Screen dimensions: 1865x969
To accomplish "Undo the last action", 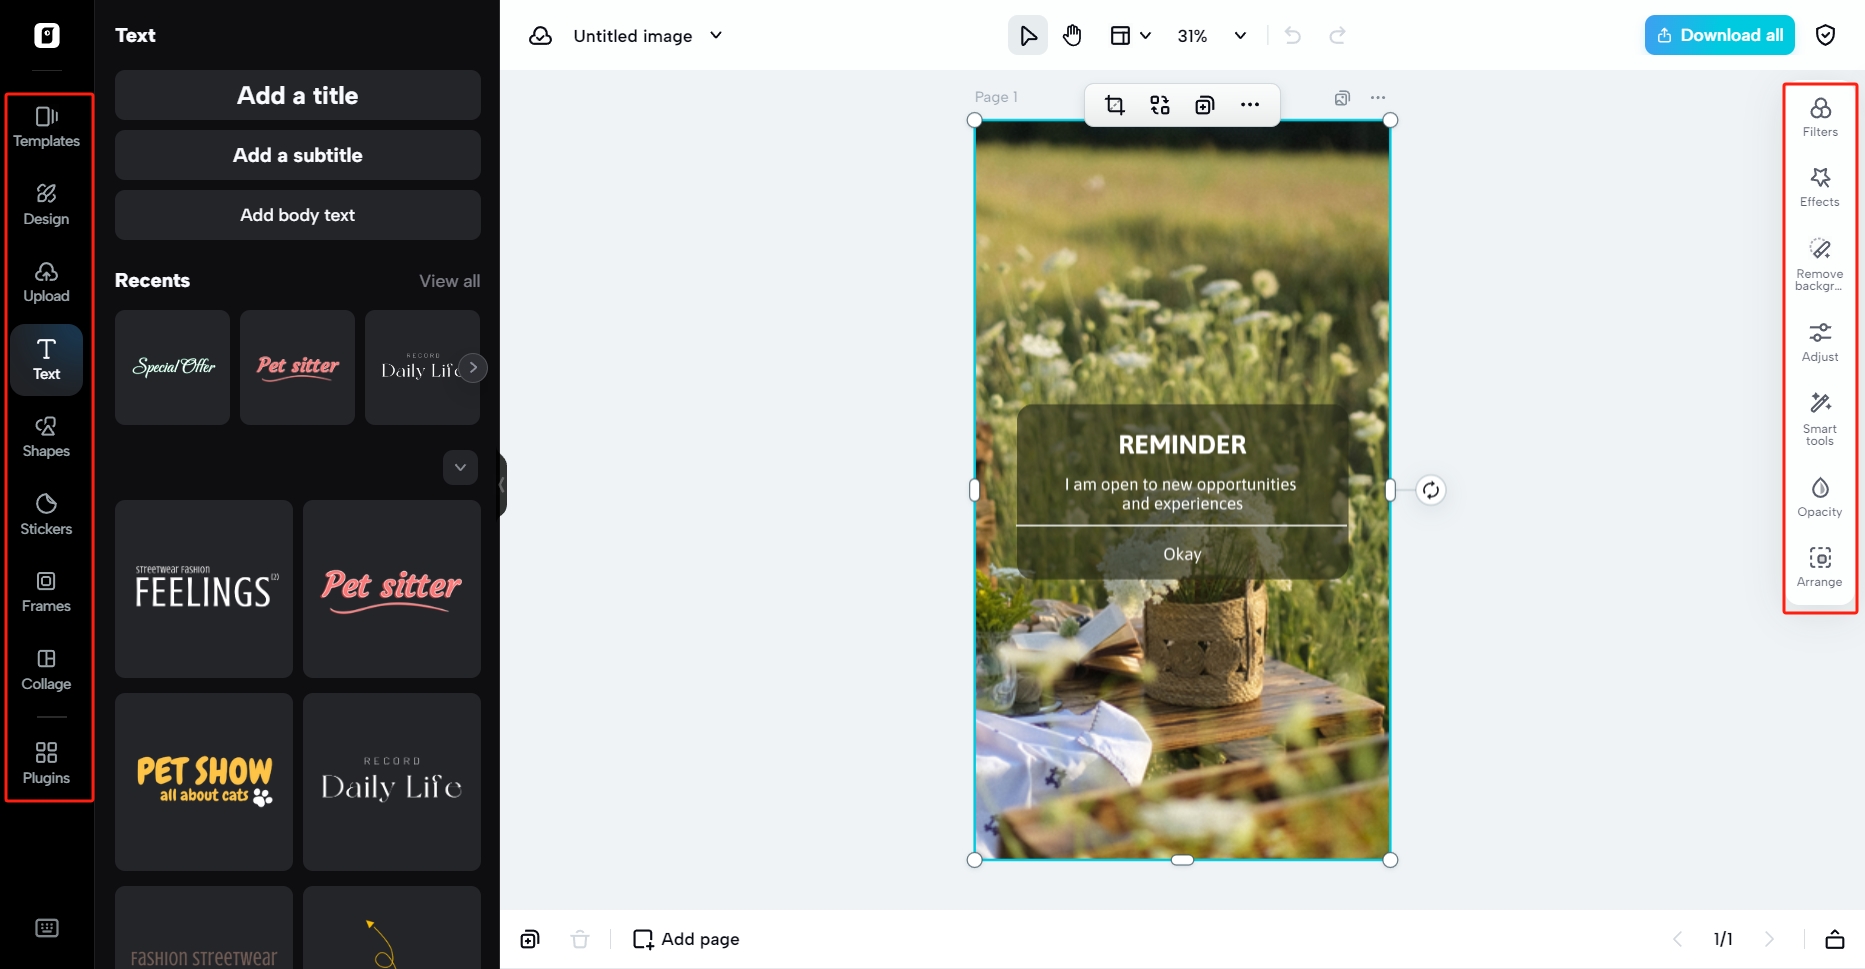I will coord(1293,36).
